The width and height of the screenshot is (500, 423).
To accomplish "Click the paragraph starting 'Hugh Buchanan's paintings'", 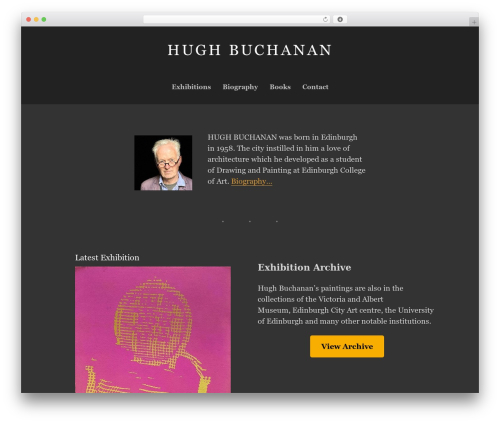I will pos(346,305).
